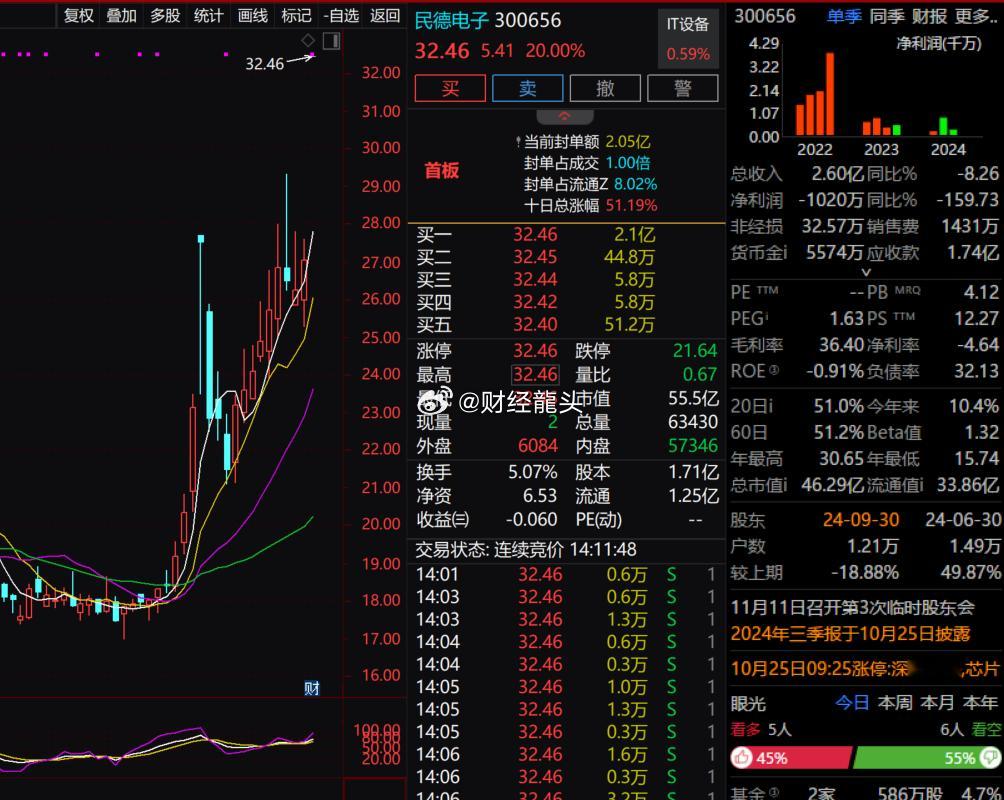
Task: Open 10月25日09:25涨停 news line
Action: [865, 669]
